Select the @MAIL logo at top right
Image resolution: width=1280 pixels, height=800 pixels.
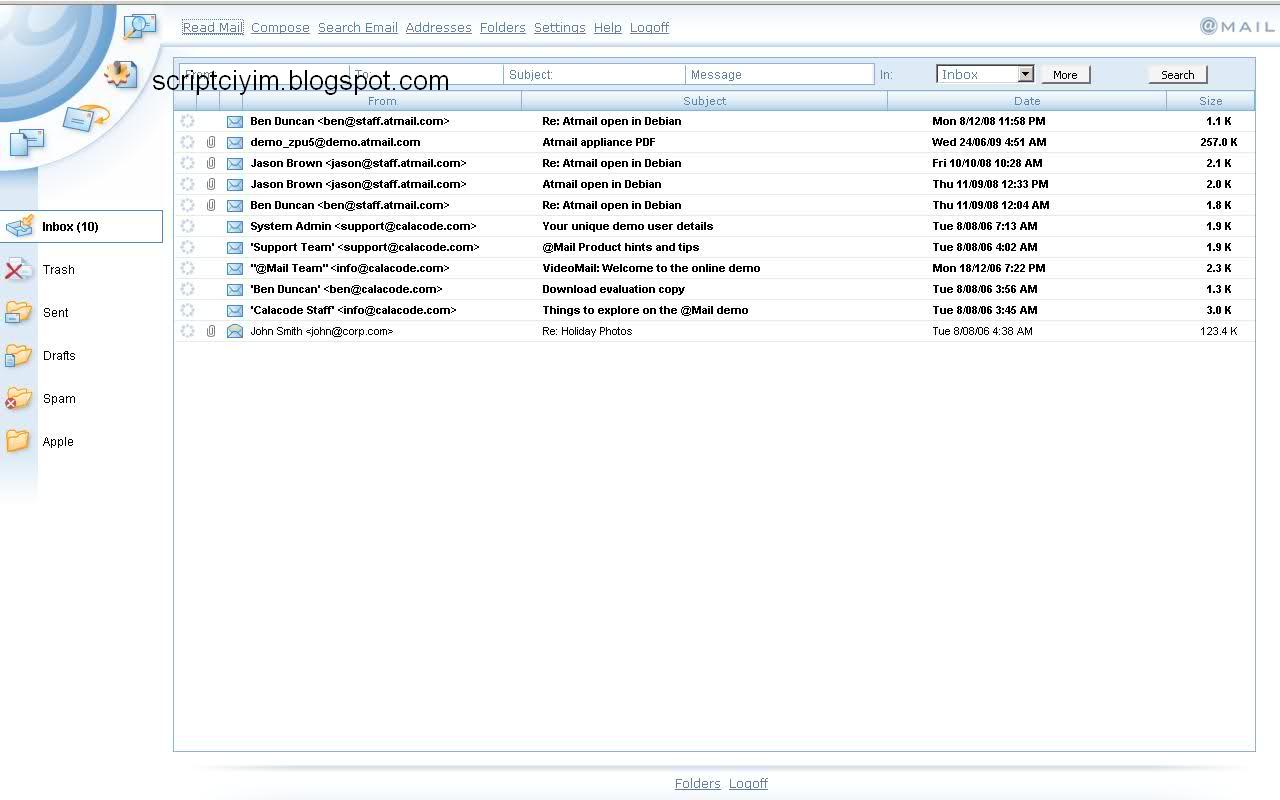pos(1237,27)
